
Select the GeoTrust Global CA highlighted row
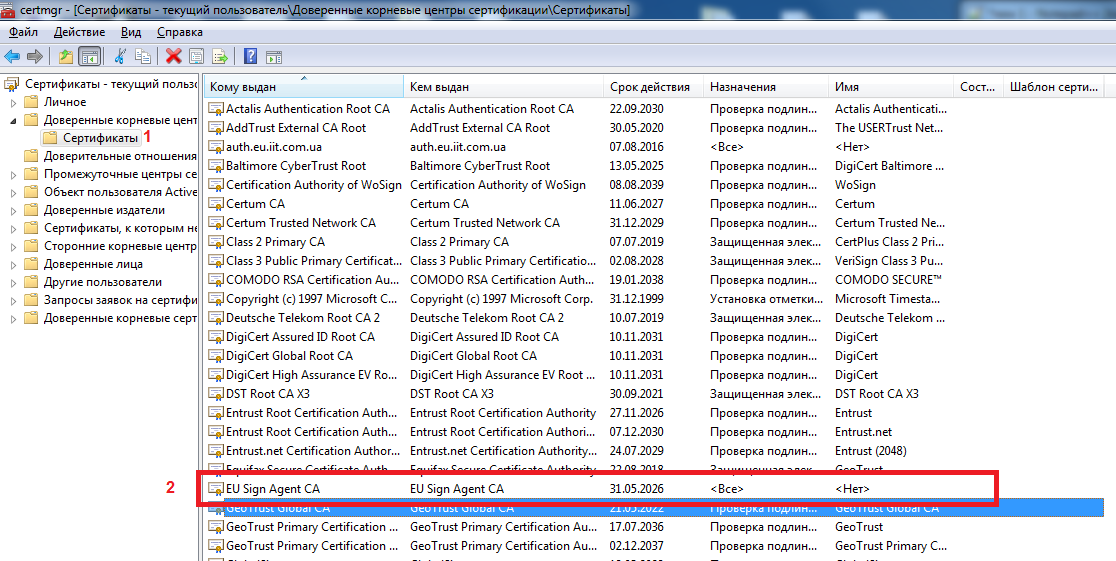click(x=655, y=508)
